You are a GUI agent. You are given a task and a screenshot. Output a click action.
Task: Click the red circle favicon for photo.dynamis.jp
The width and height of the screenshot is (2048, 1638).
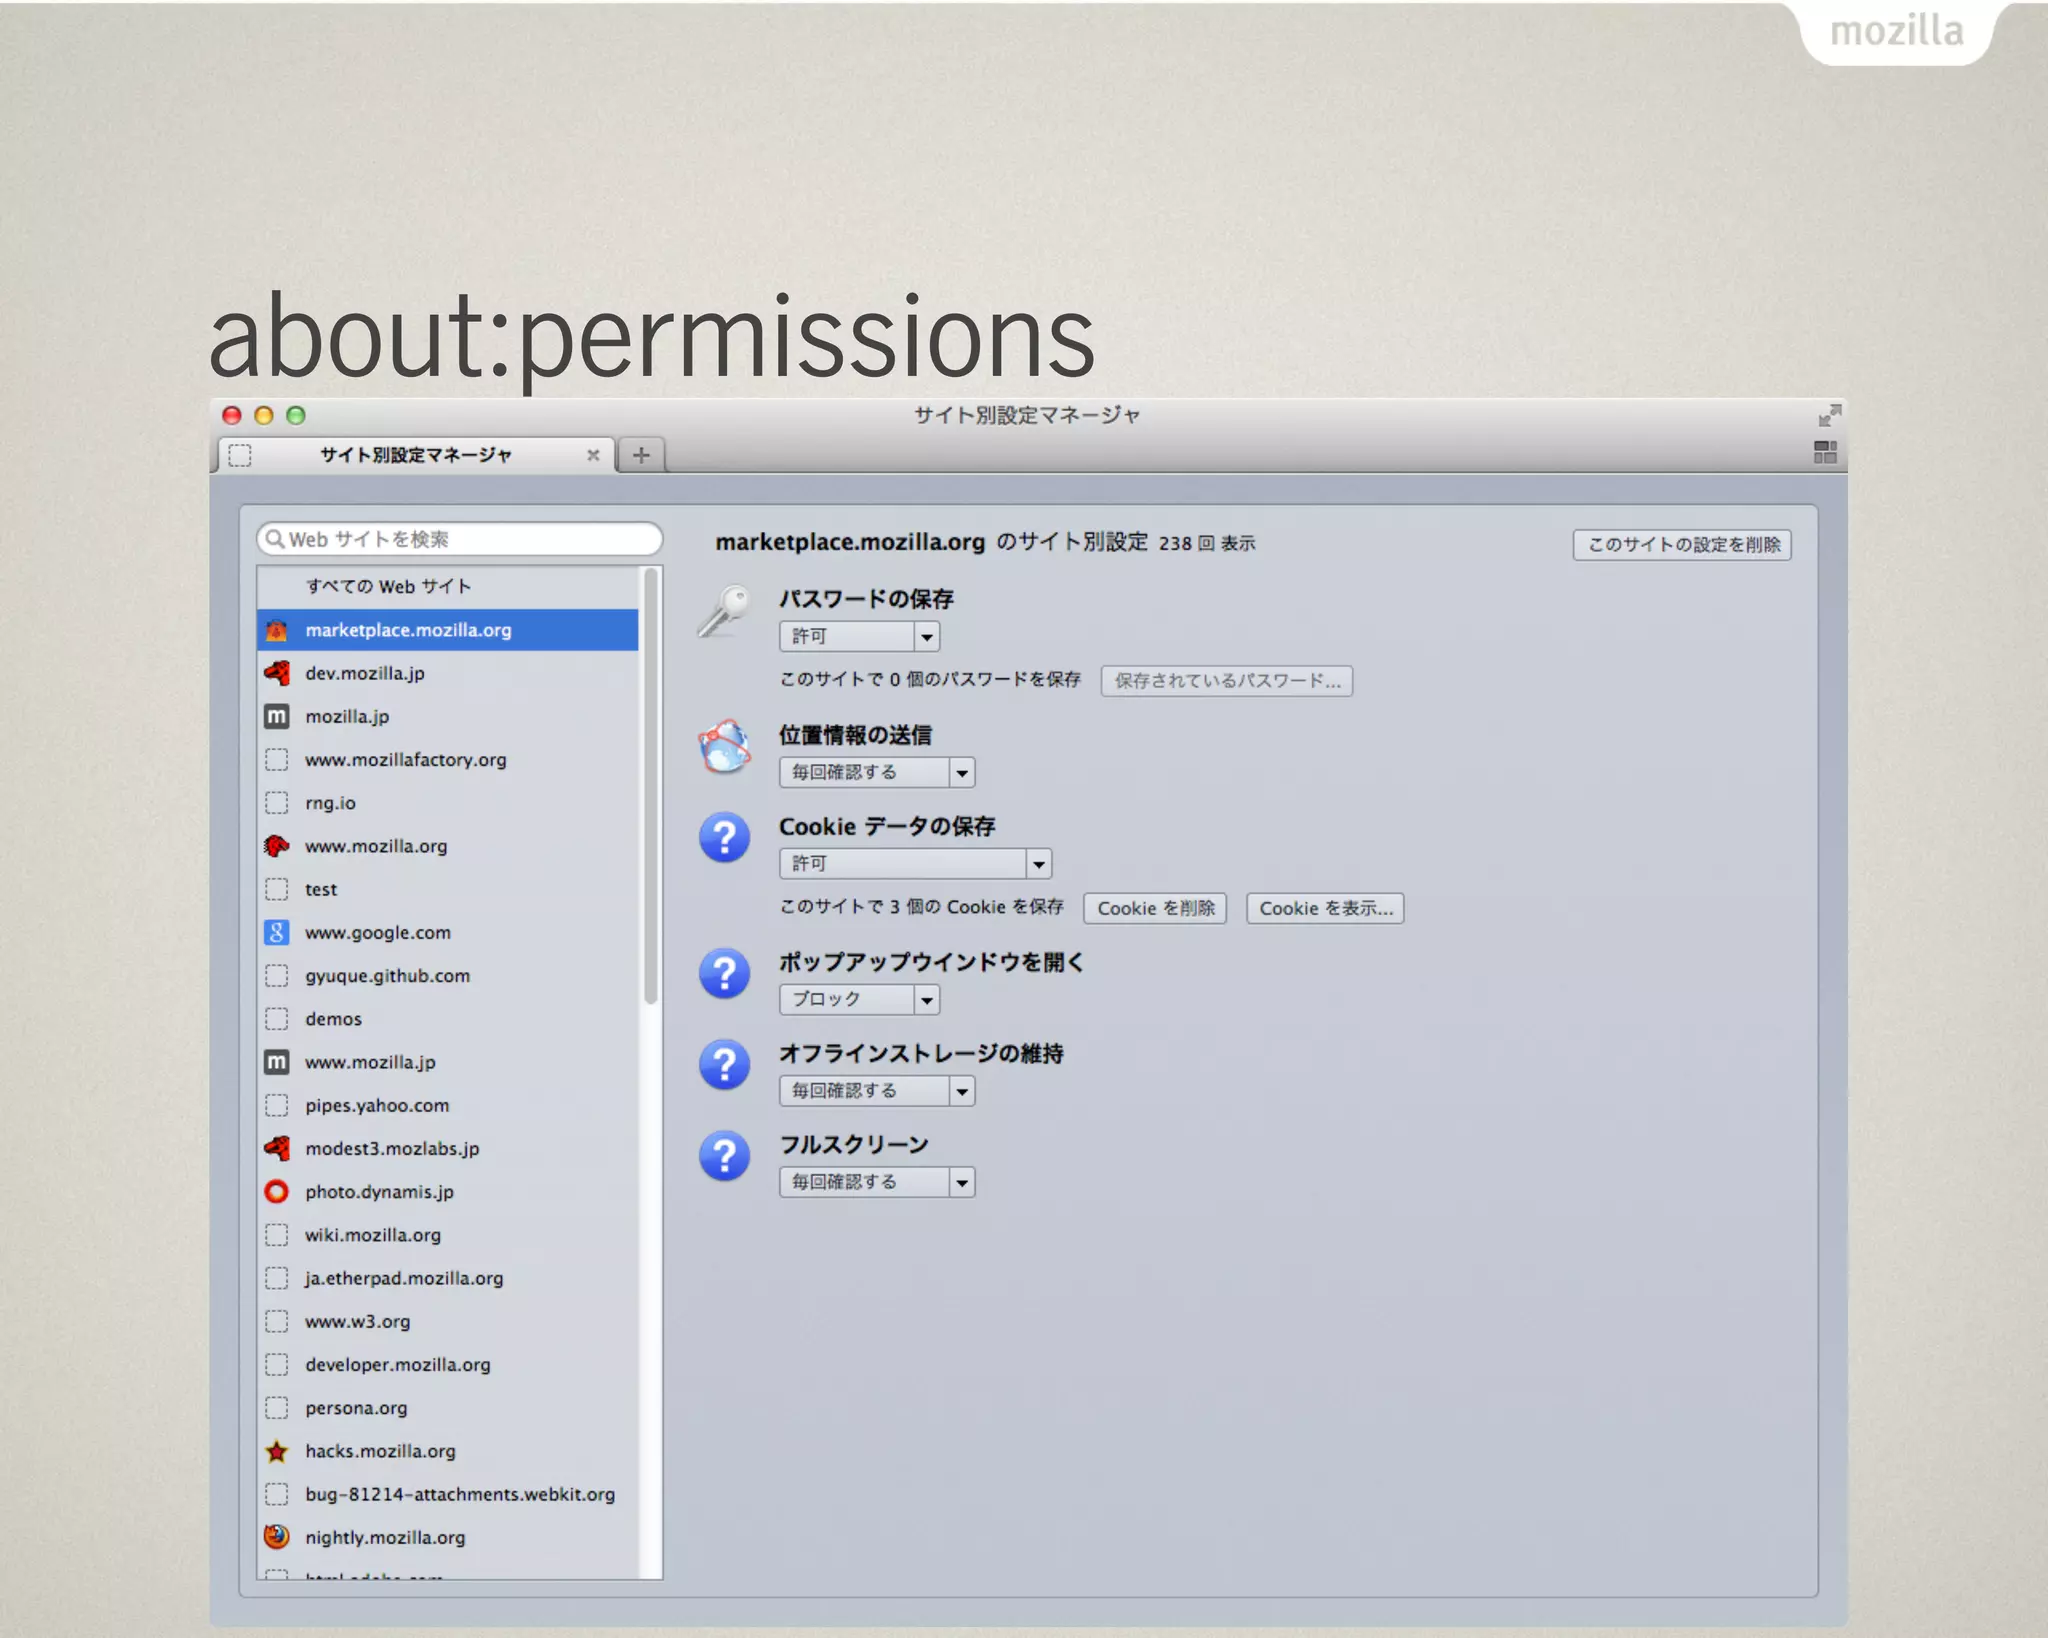click(277, 1191)
